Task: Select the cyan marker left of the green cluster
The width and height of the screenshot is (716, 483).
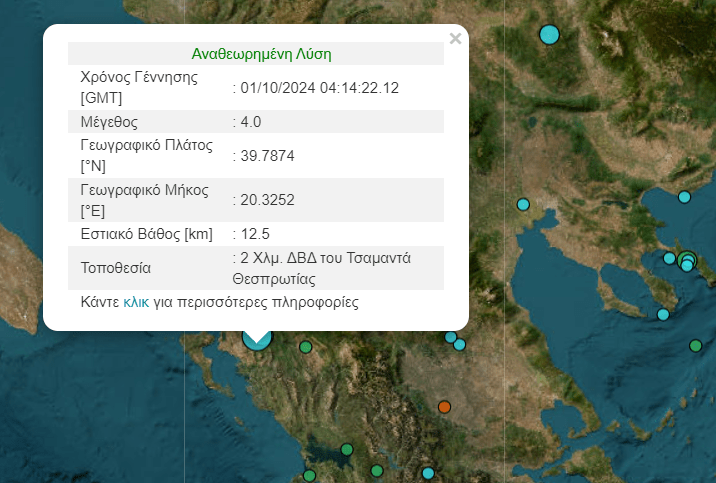Action: tap(669, 258)
